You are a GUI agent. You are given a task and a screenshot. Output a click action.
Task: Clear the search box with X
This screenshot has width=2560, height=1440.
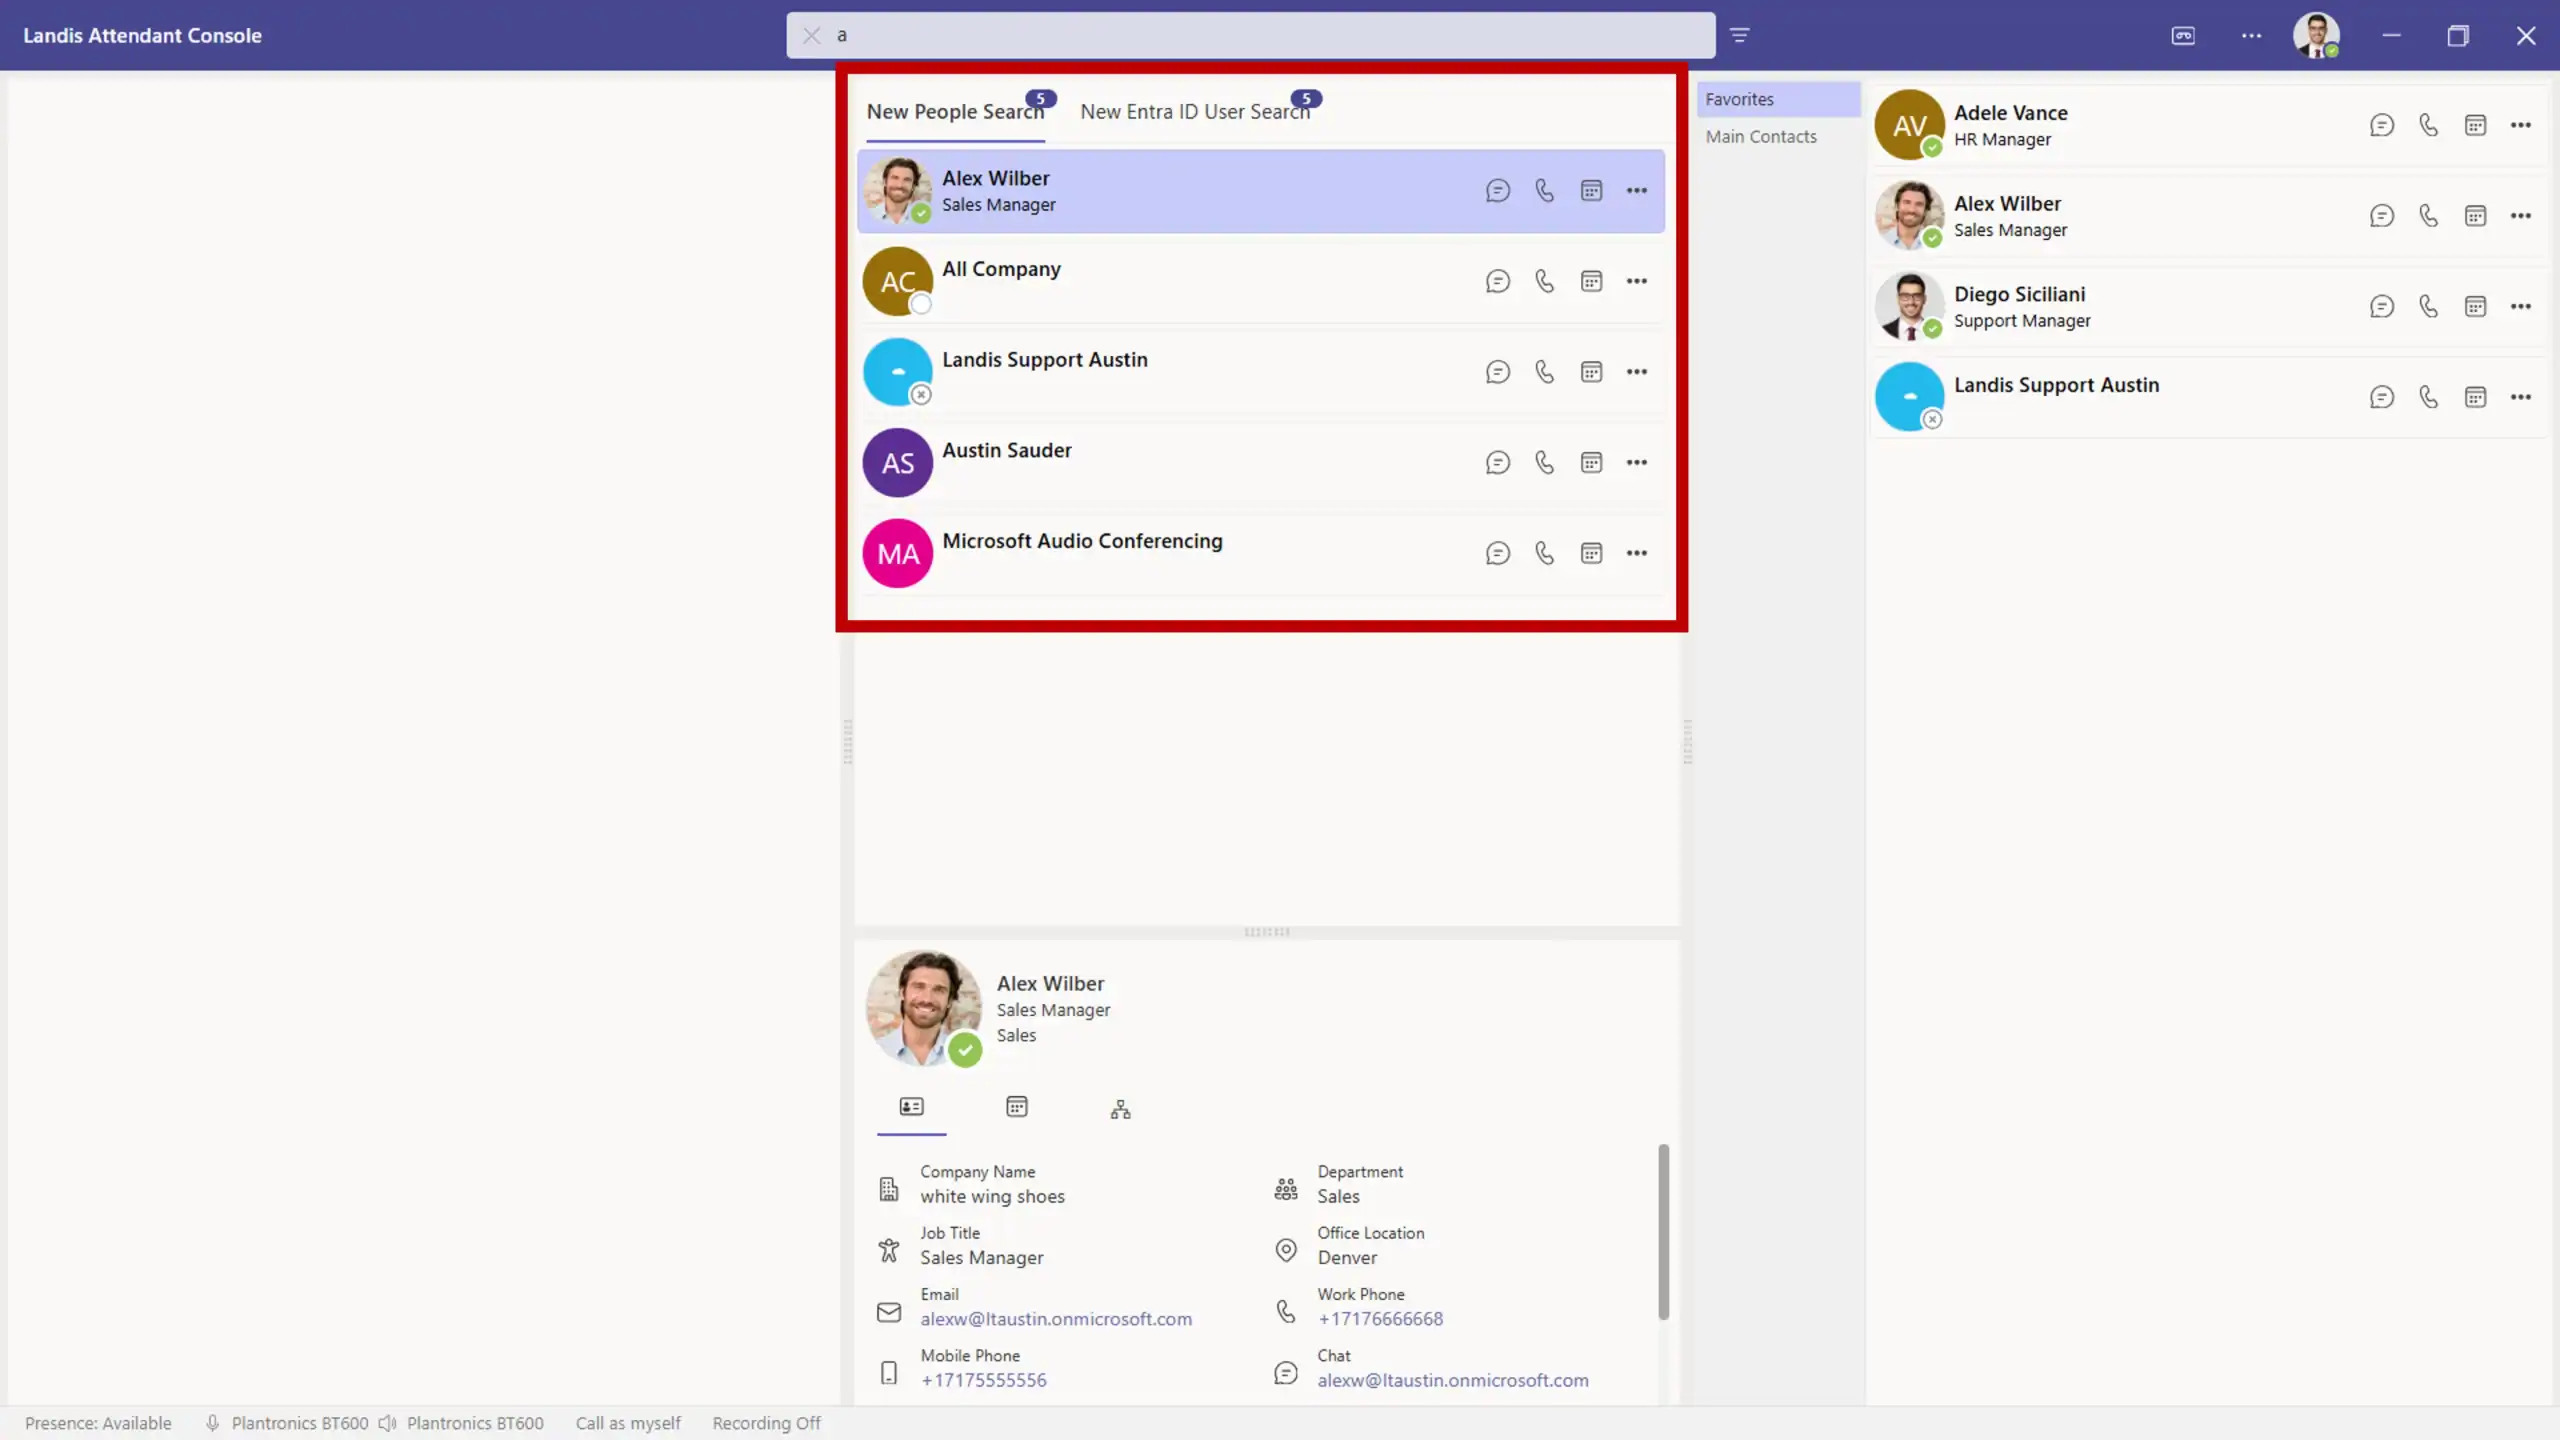(x=811, y=35)
